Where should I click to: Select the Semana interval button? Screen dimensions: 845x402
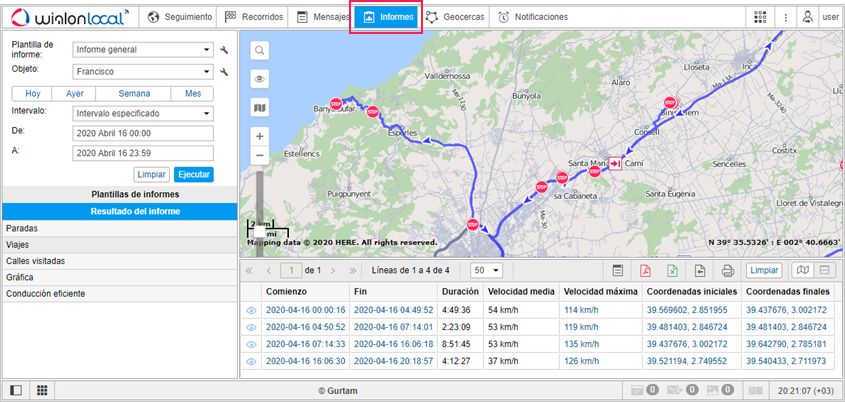coord(134,93)
